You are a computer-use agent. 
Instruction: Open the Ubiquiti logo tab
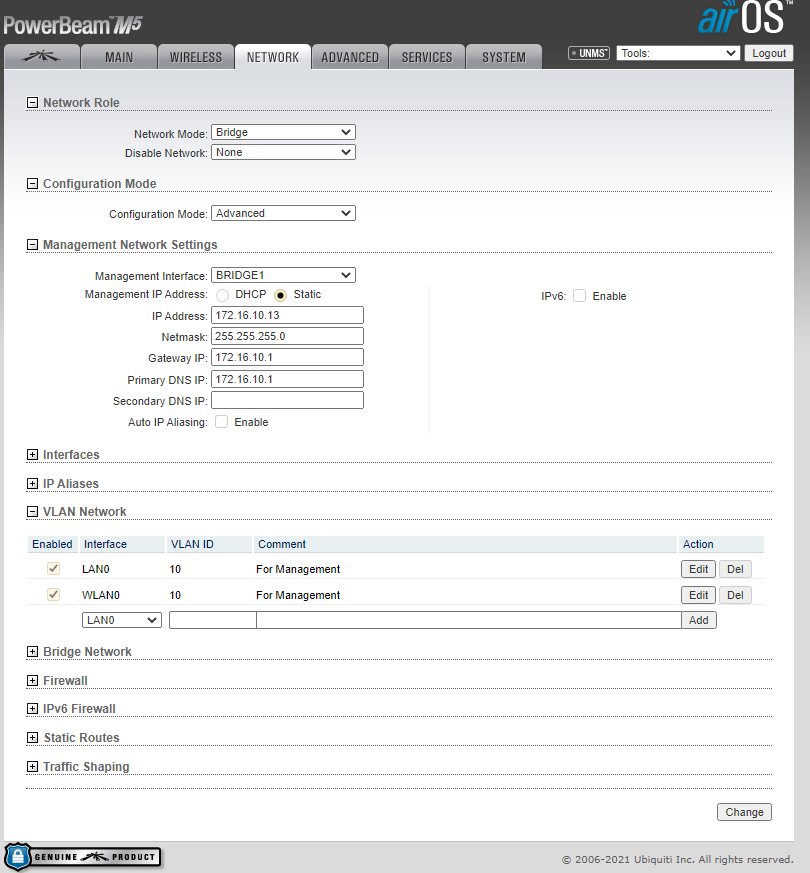[x=42, y=57]
